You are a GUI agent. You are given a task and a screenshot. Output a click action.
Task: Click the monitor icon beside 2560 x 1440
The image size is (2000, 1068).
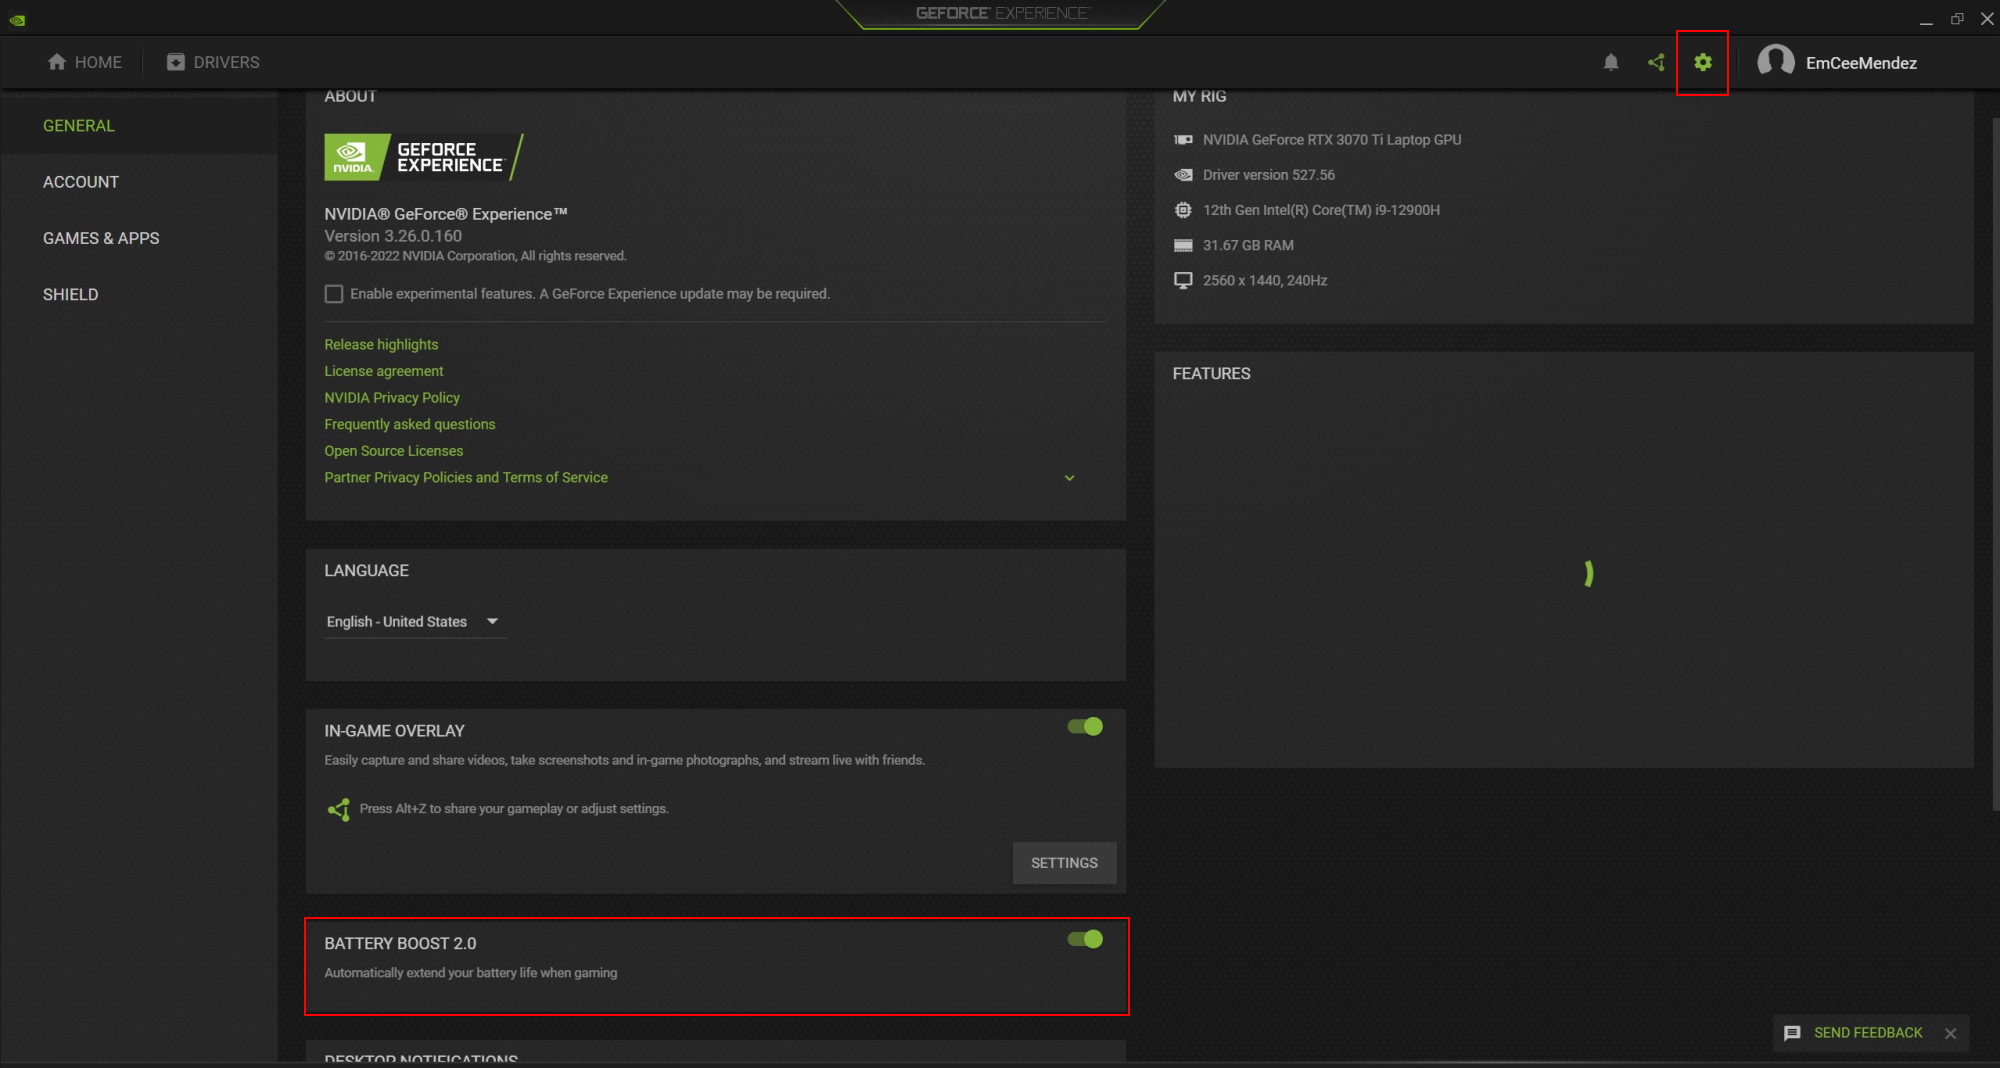tap(1183, 280)
